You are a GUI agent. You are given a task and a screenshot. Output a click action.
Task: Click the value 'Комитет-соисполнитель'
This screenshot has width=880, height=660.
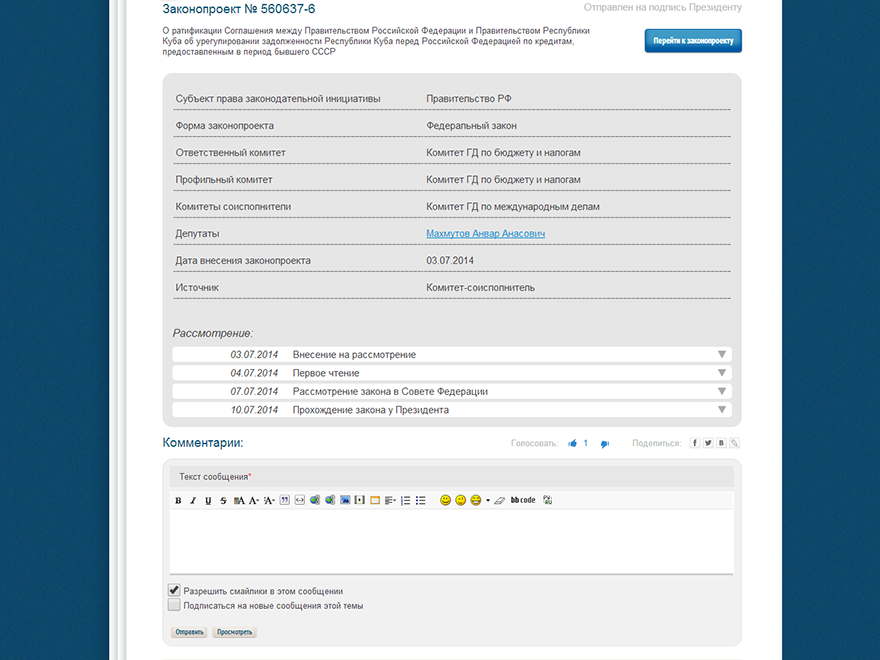click(x=480, y=287)
